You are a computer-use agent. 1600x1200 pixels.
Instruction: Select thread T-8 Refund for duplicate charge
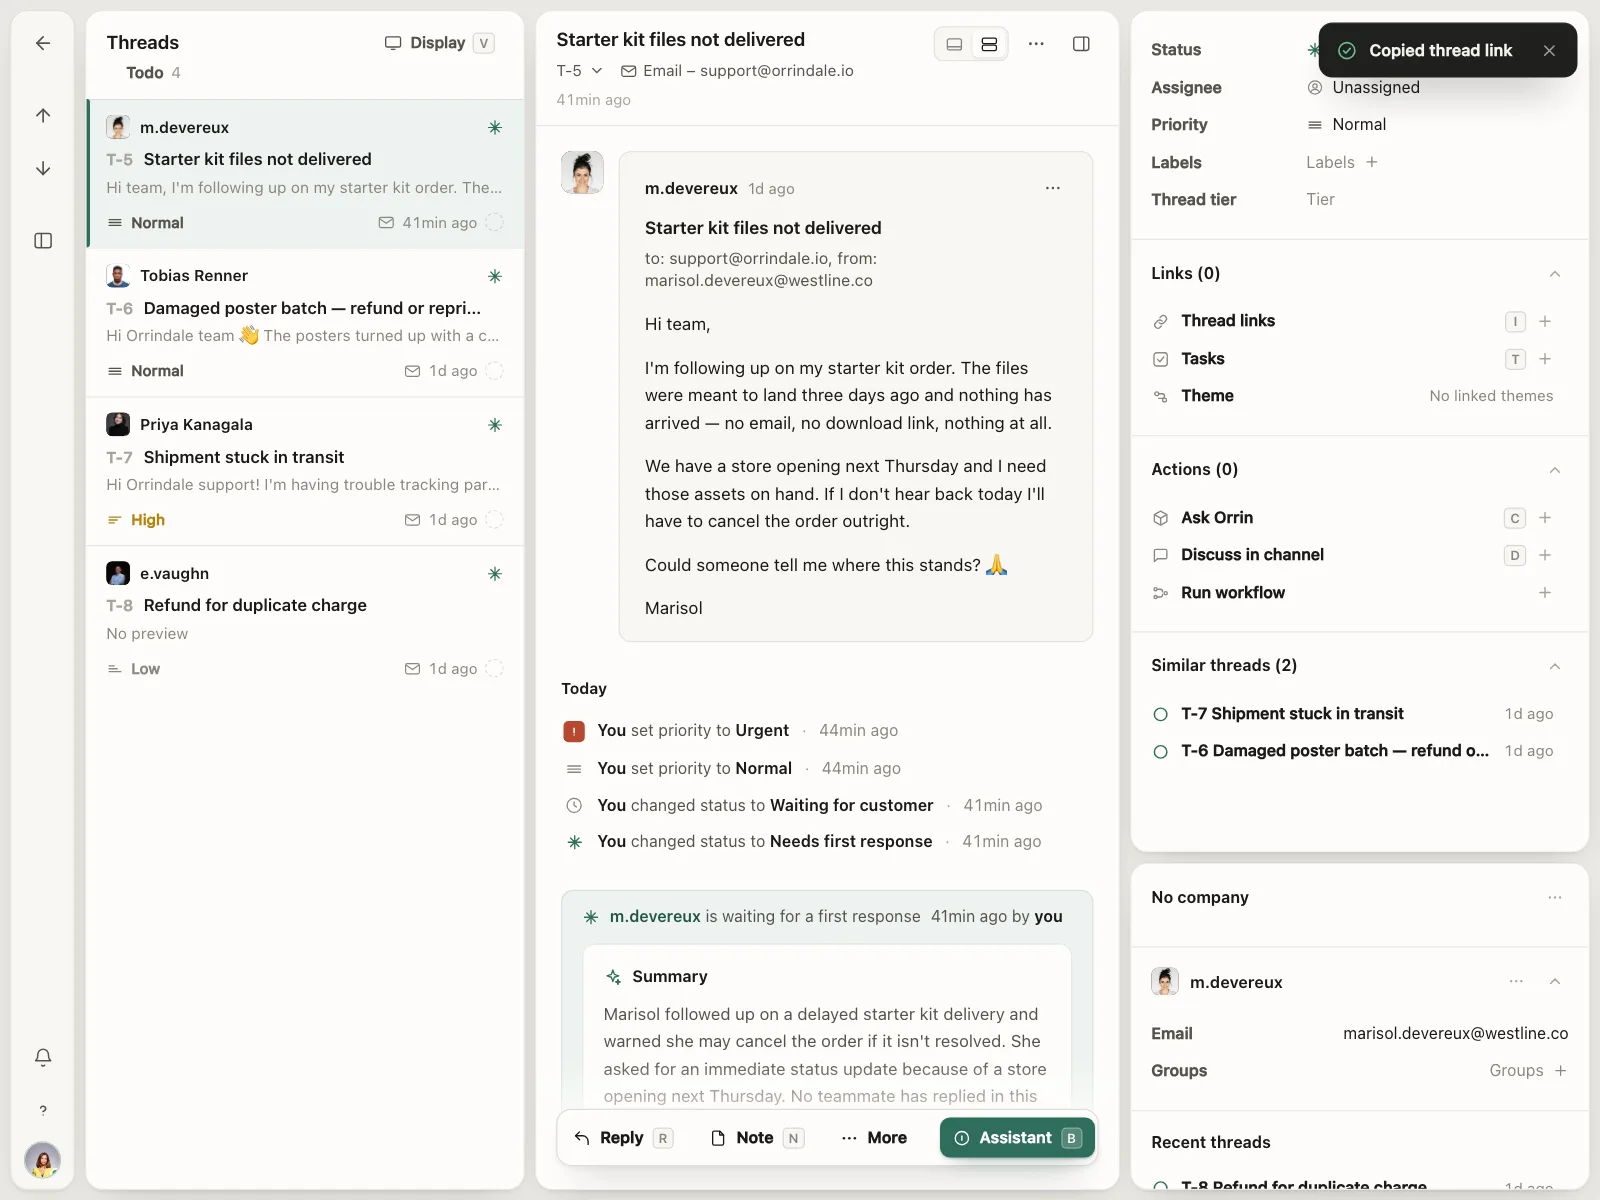pos(305,621)
